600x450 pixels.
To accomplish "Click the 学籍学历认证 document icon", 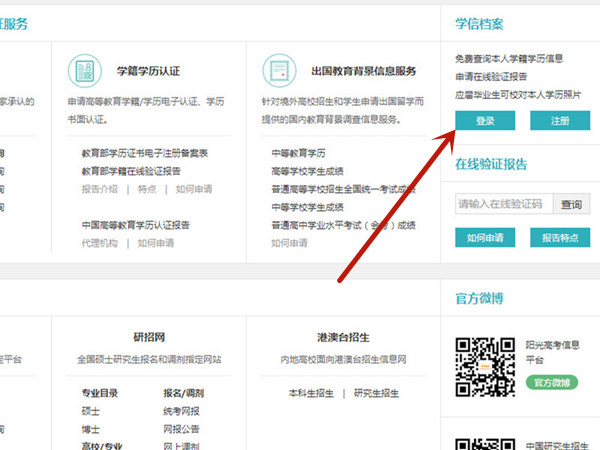I will coord(85,70).
